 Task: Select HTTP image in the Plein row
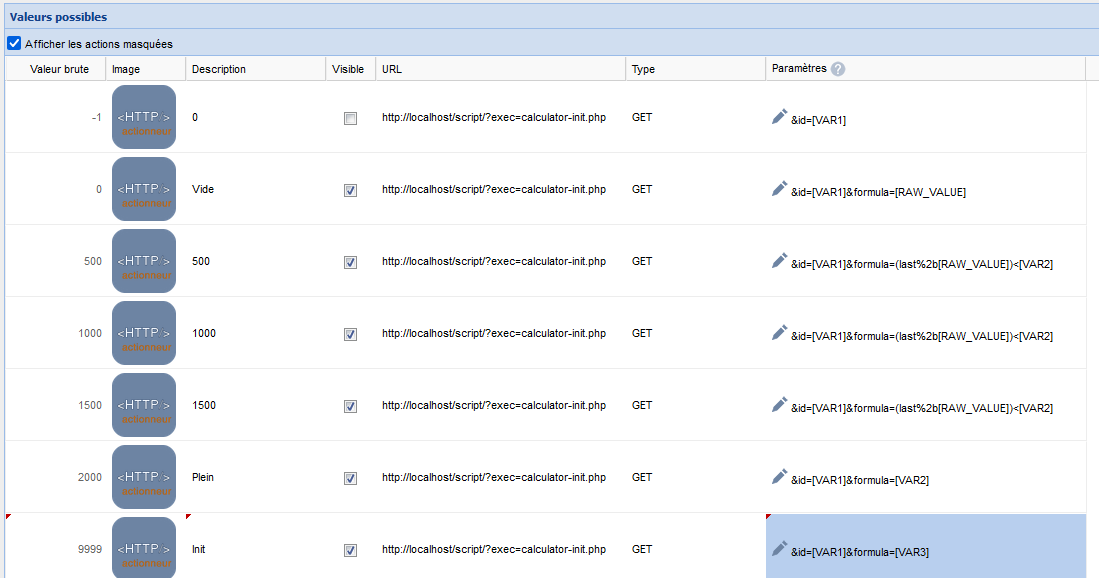tap(144, 477)
